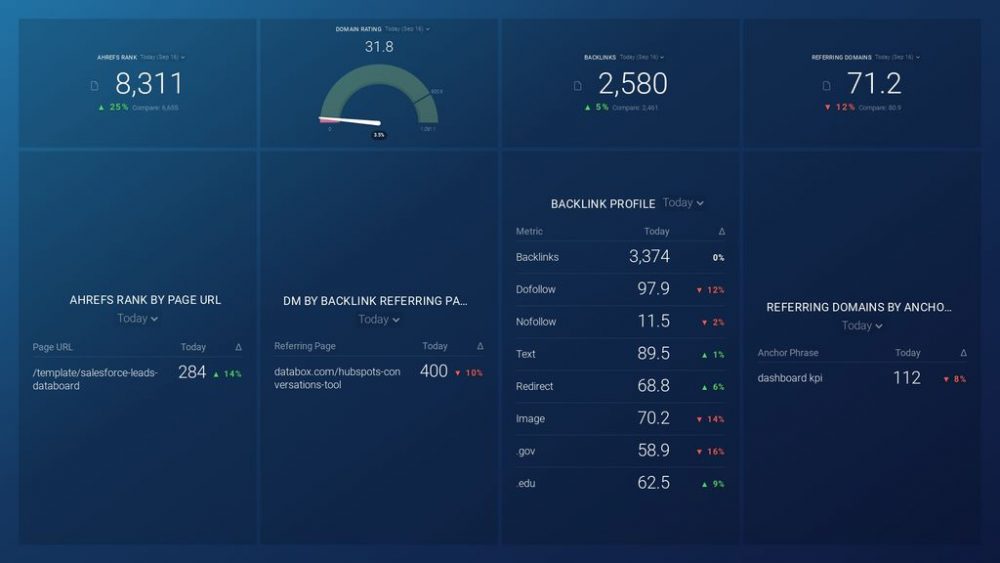Image resolution: width=1000 pixels, height=563 pixels.
Task: Click the green up arrow under Ahrefs Rank
Action: point(101,107)
